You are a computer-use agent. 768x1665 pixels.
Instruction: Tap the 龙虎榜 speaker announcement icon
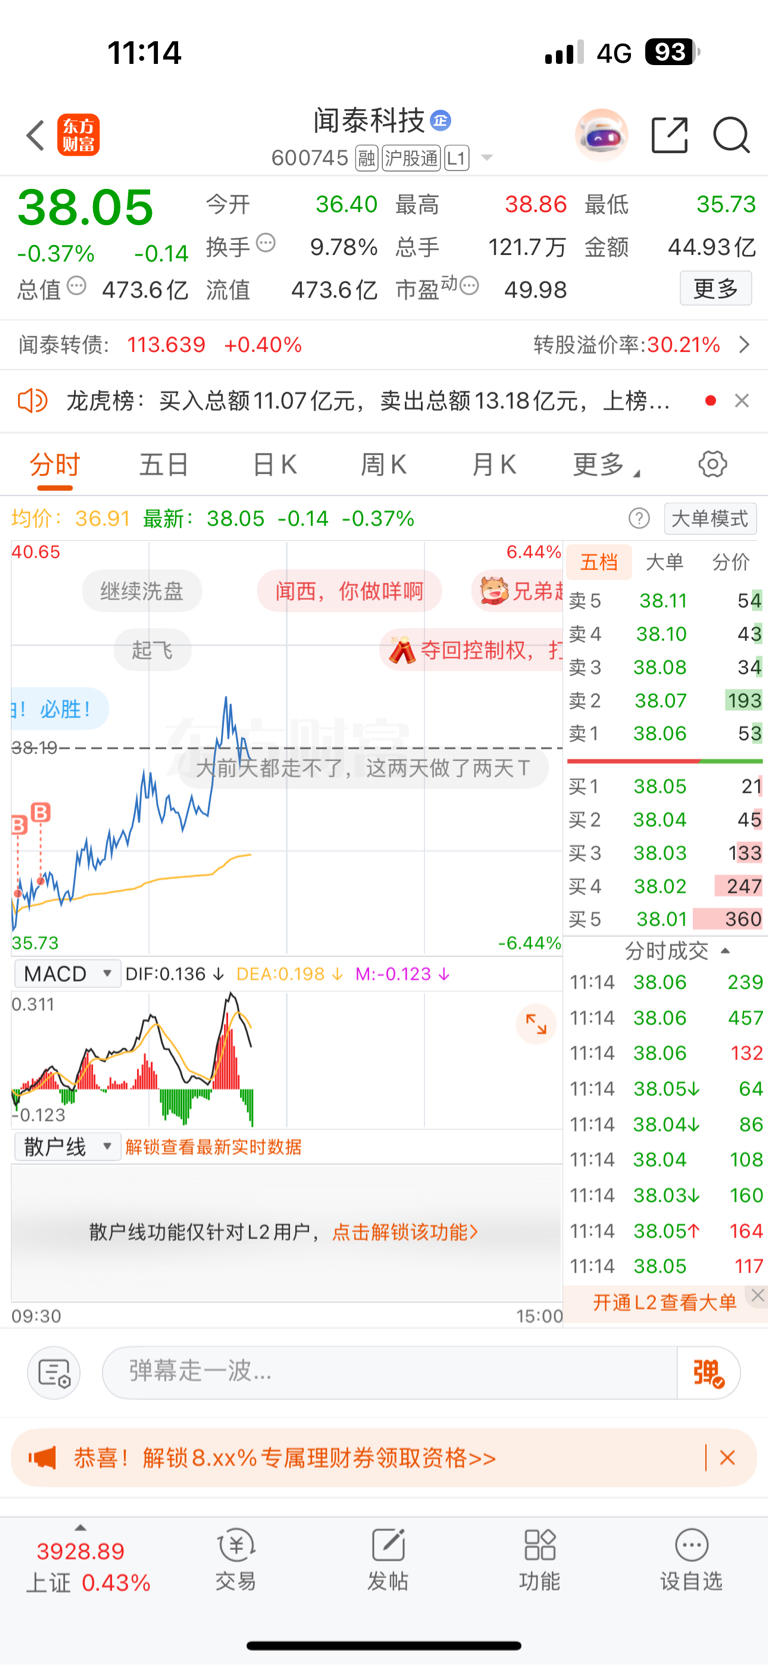point(33,401)
